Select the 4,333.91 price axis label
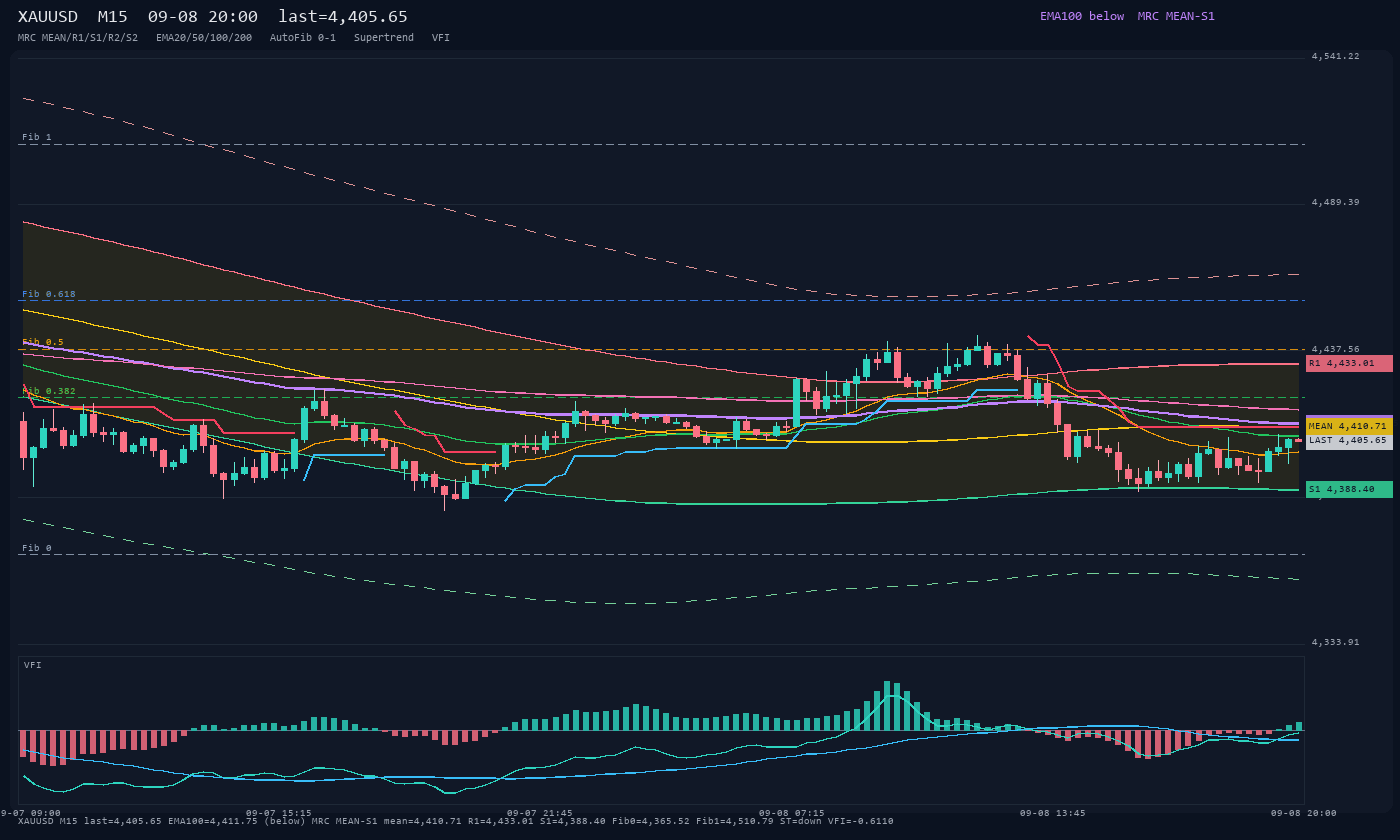 pyautogui.click(x=1336, y=642)
